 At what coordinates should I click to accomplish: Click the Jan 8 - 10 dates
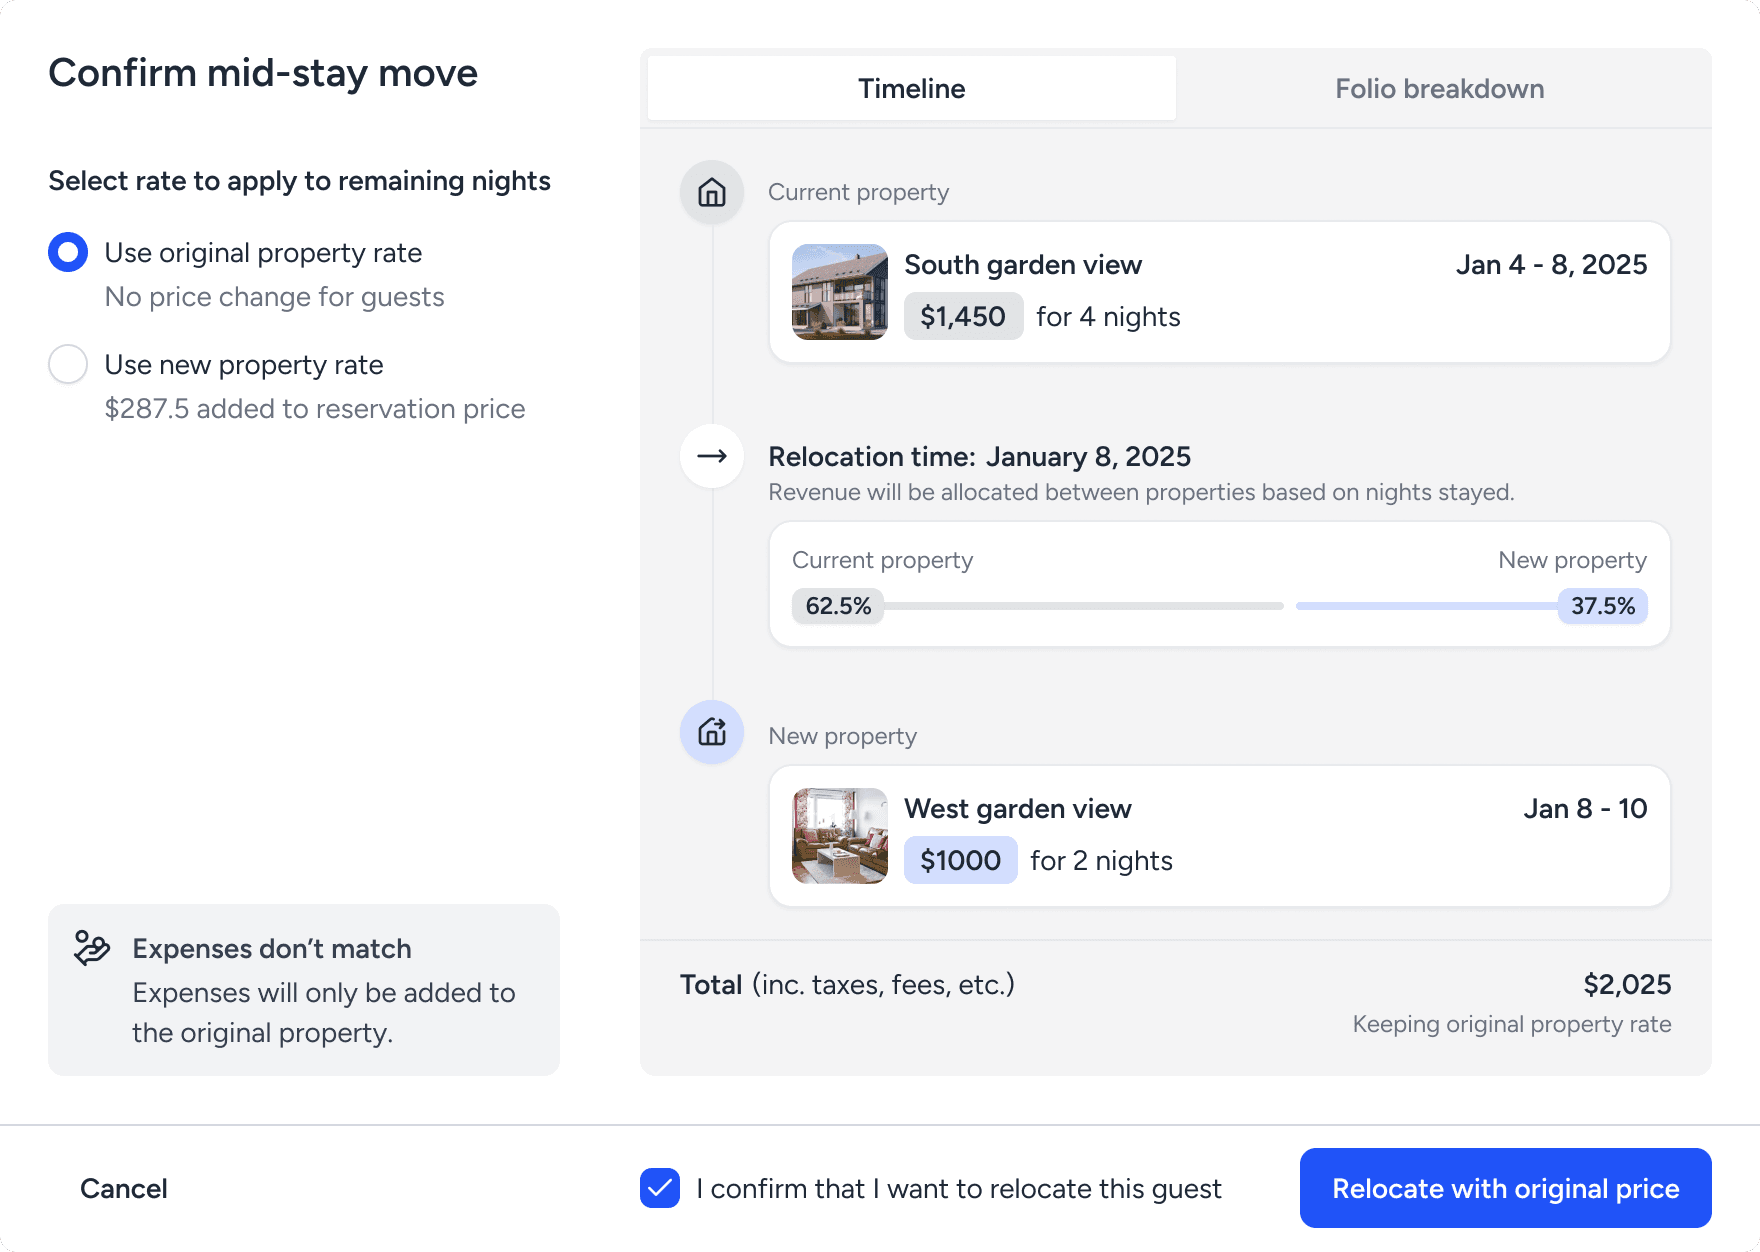pyautogui.click(x=1585, y=809)
